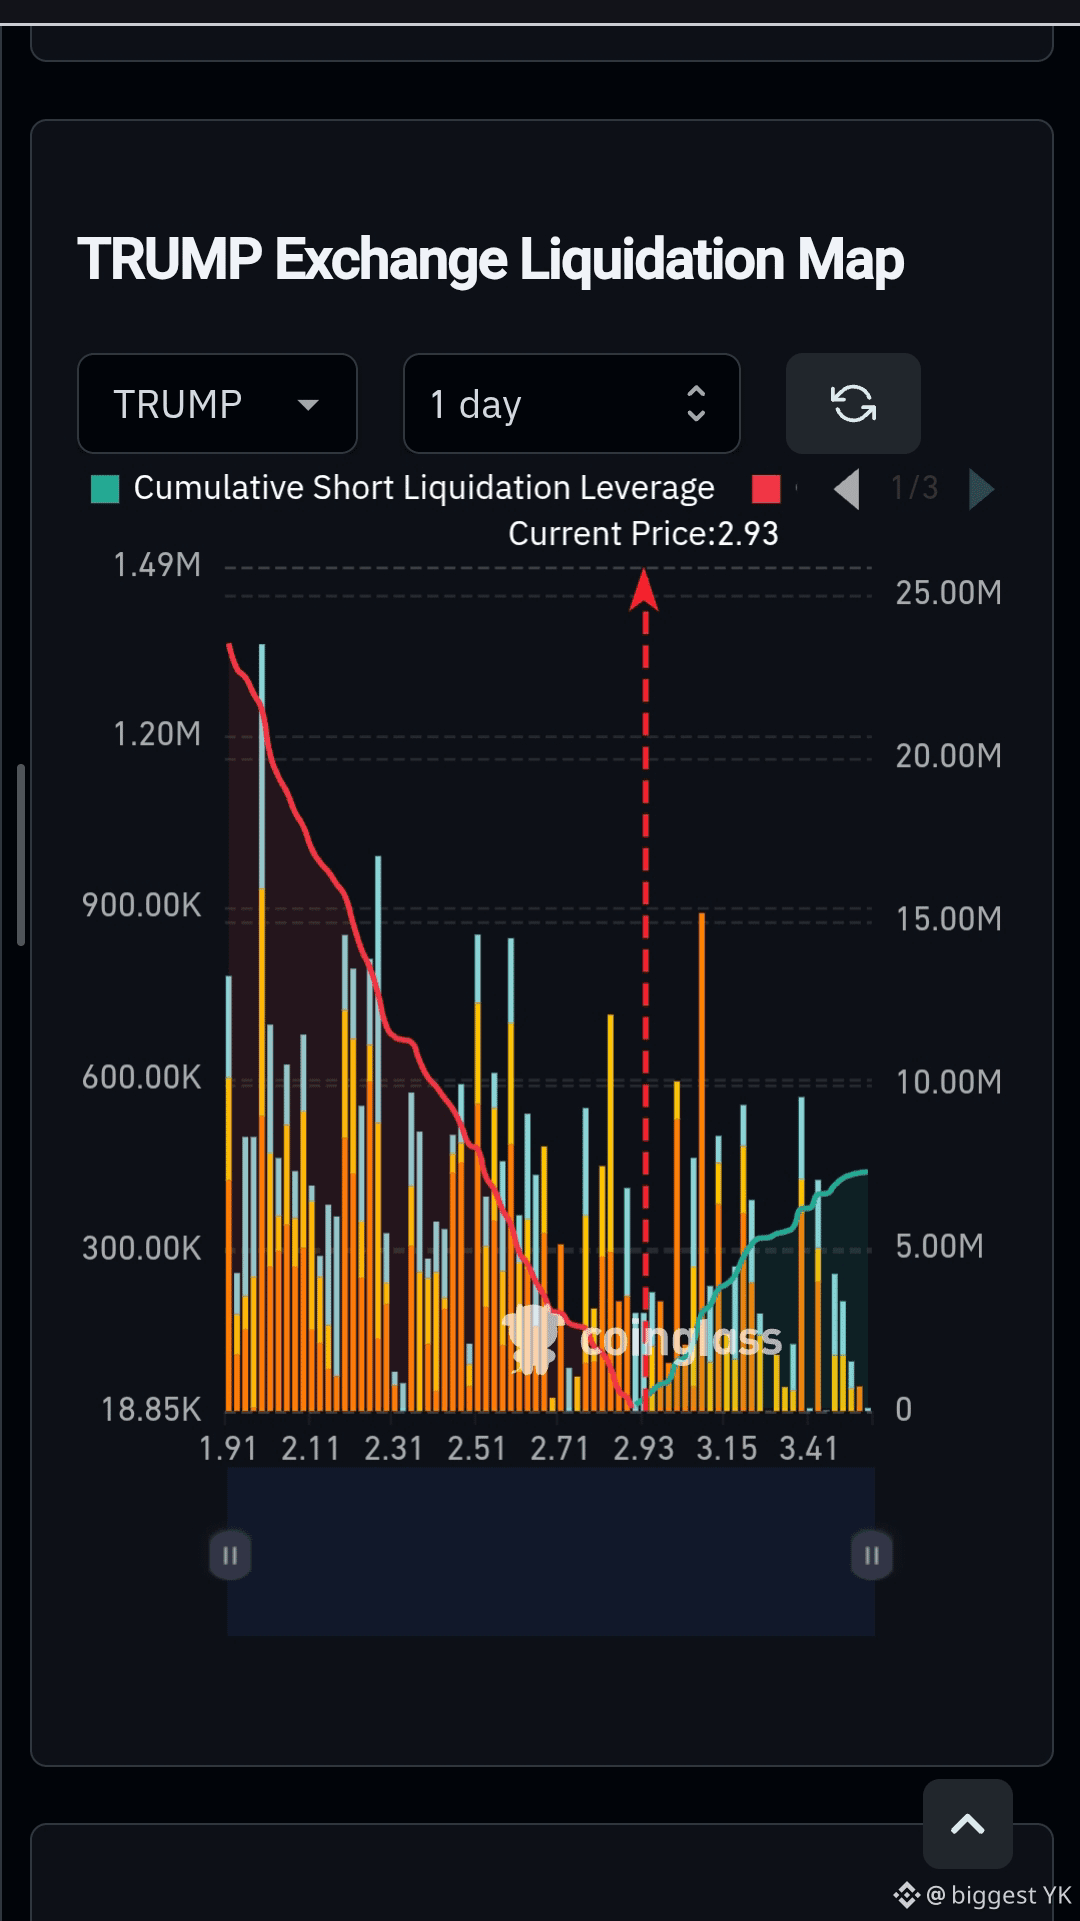The image size is (1080, 1921).
Task: Click the 10.00M right axis label
Action: [x=949, y=1082]
